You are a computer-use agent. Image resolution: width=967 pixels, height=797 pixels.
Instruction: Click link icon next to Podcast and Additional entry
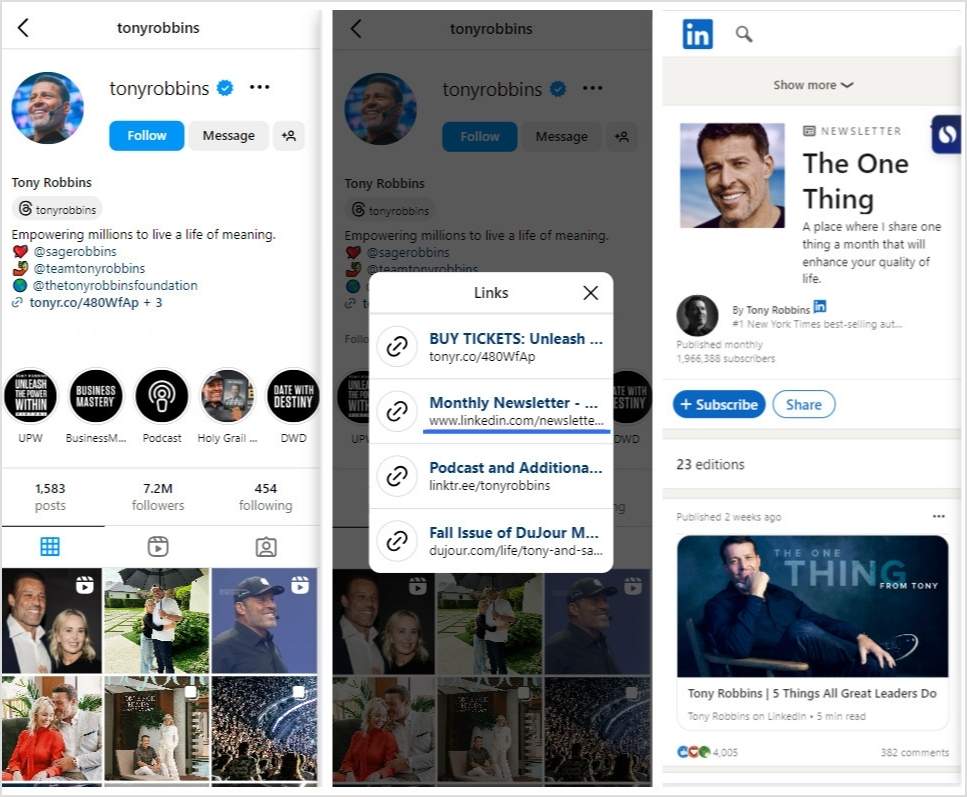pyautogui.click(x=397, y=476)
